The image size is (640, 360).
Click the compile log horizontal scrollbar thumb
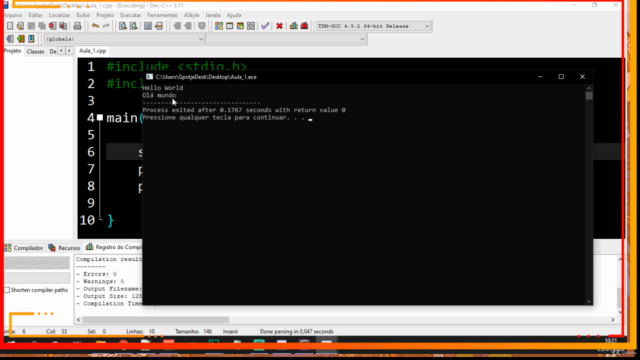click(156, 320)
